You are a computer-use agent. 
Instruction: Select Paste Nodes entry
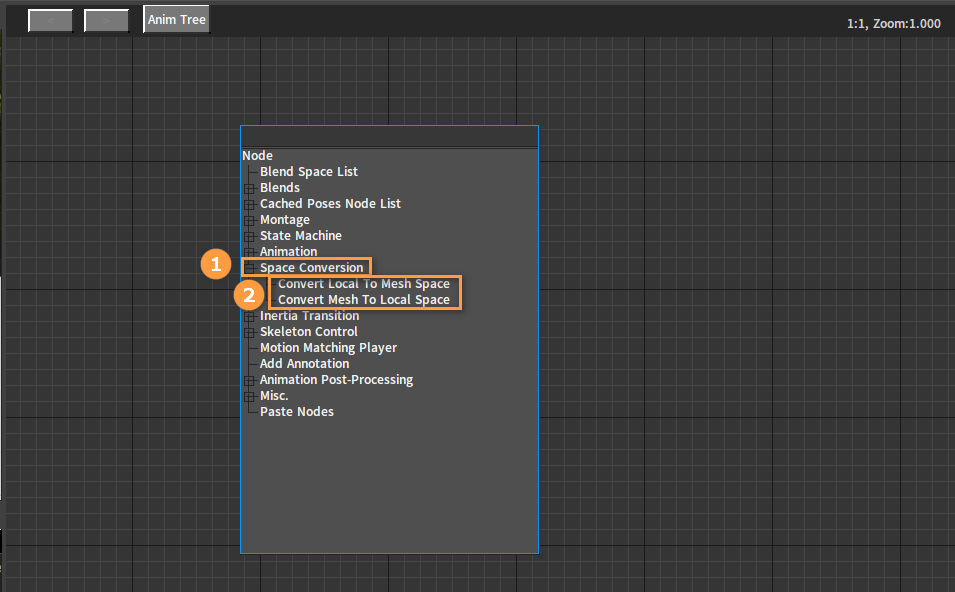297,412
